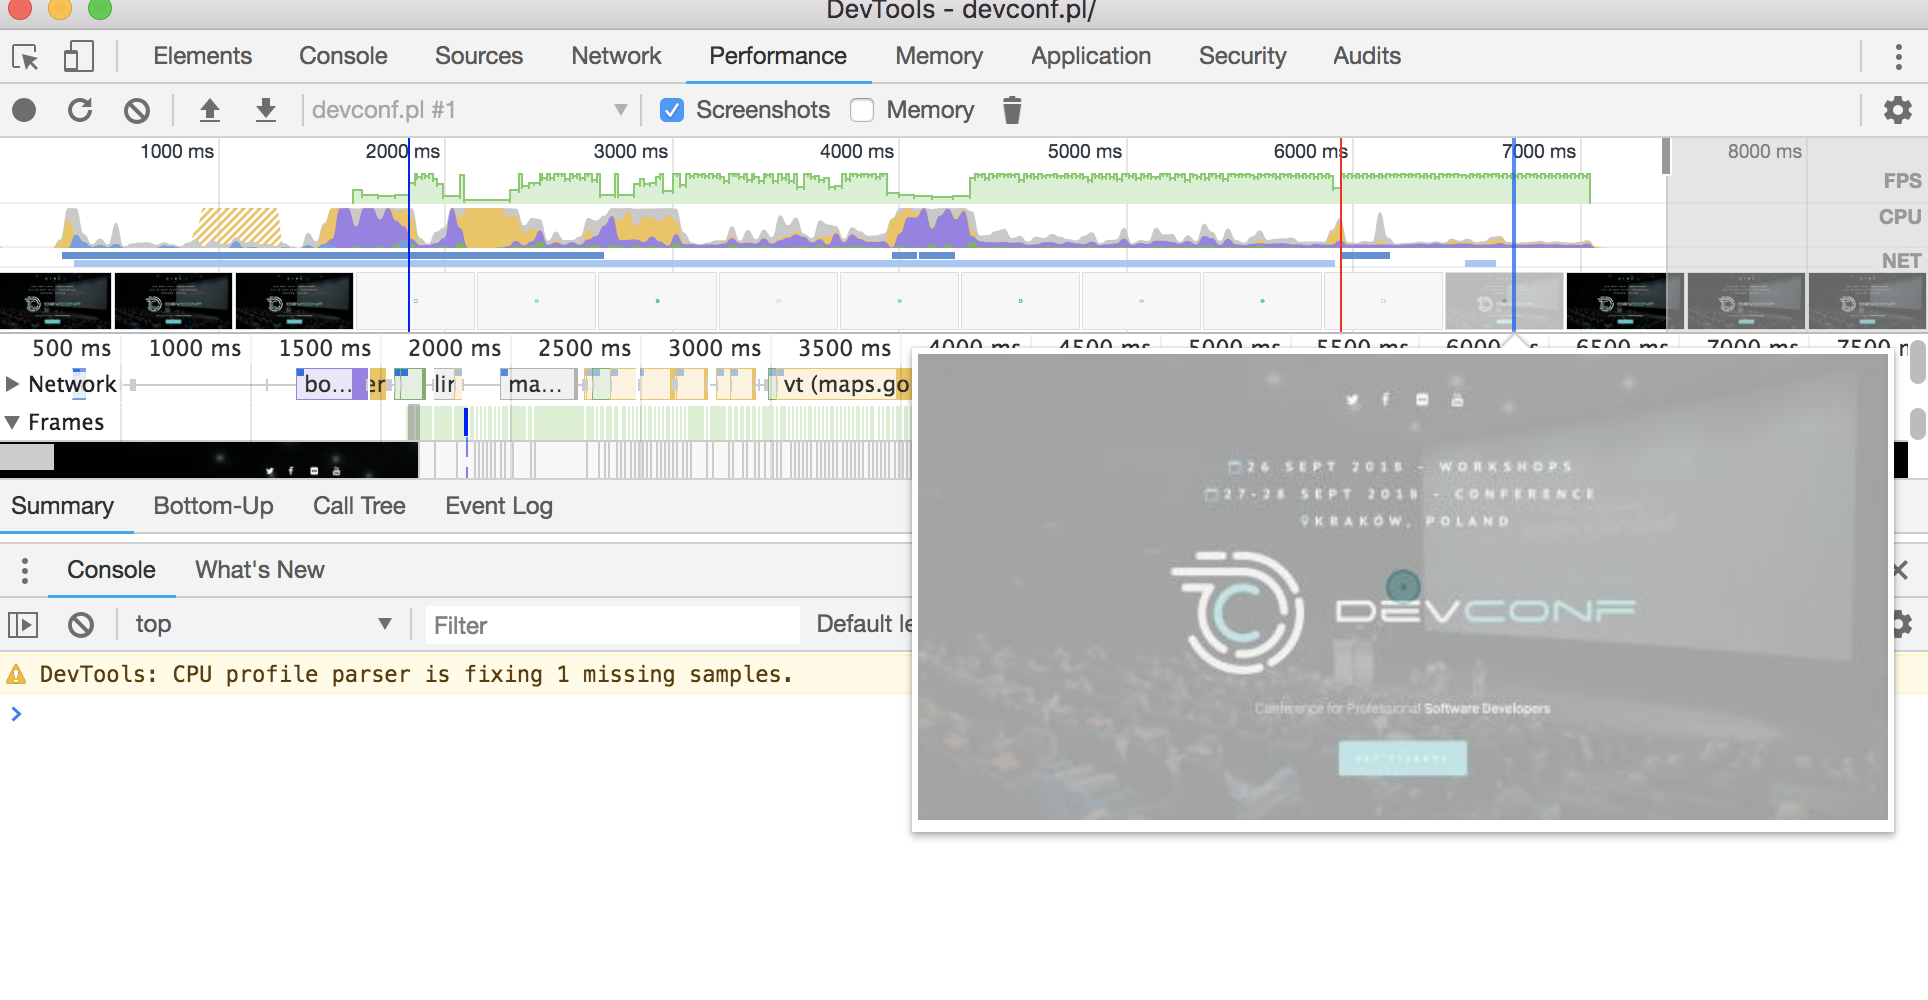Open What's New drawer tab
This screenshot has height=1000, width=1928.
click(260, 570)
